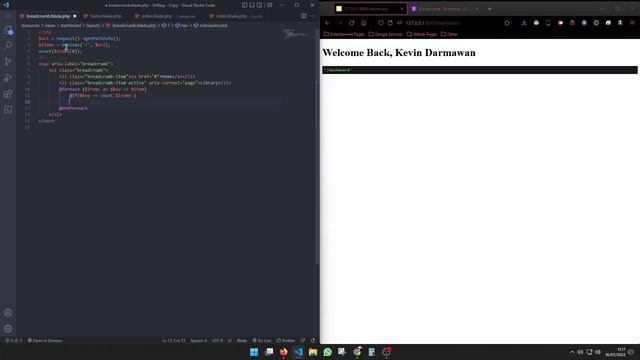Click the @foreach ($items as ...) line

[102, 89]
